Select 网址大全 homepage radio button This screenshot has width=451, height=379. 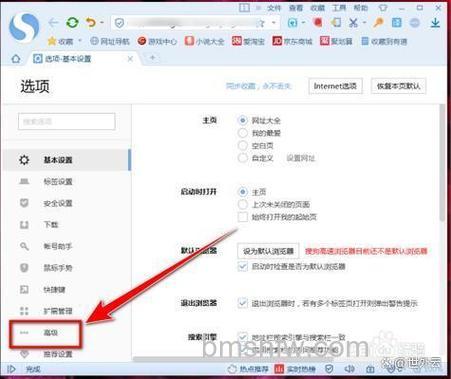[x=243, y=120]
